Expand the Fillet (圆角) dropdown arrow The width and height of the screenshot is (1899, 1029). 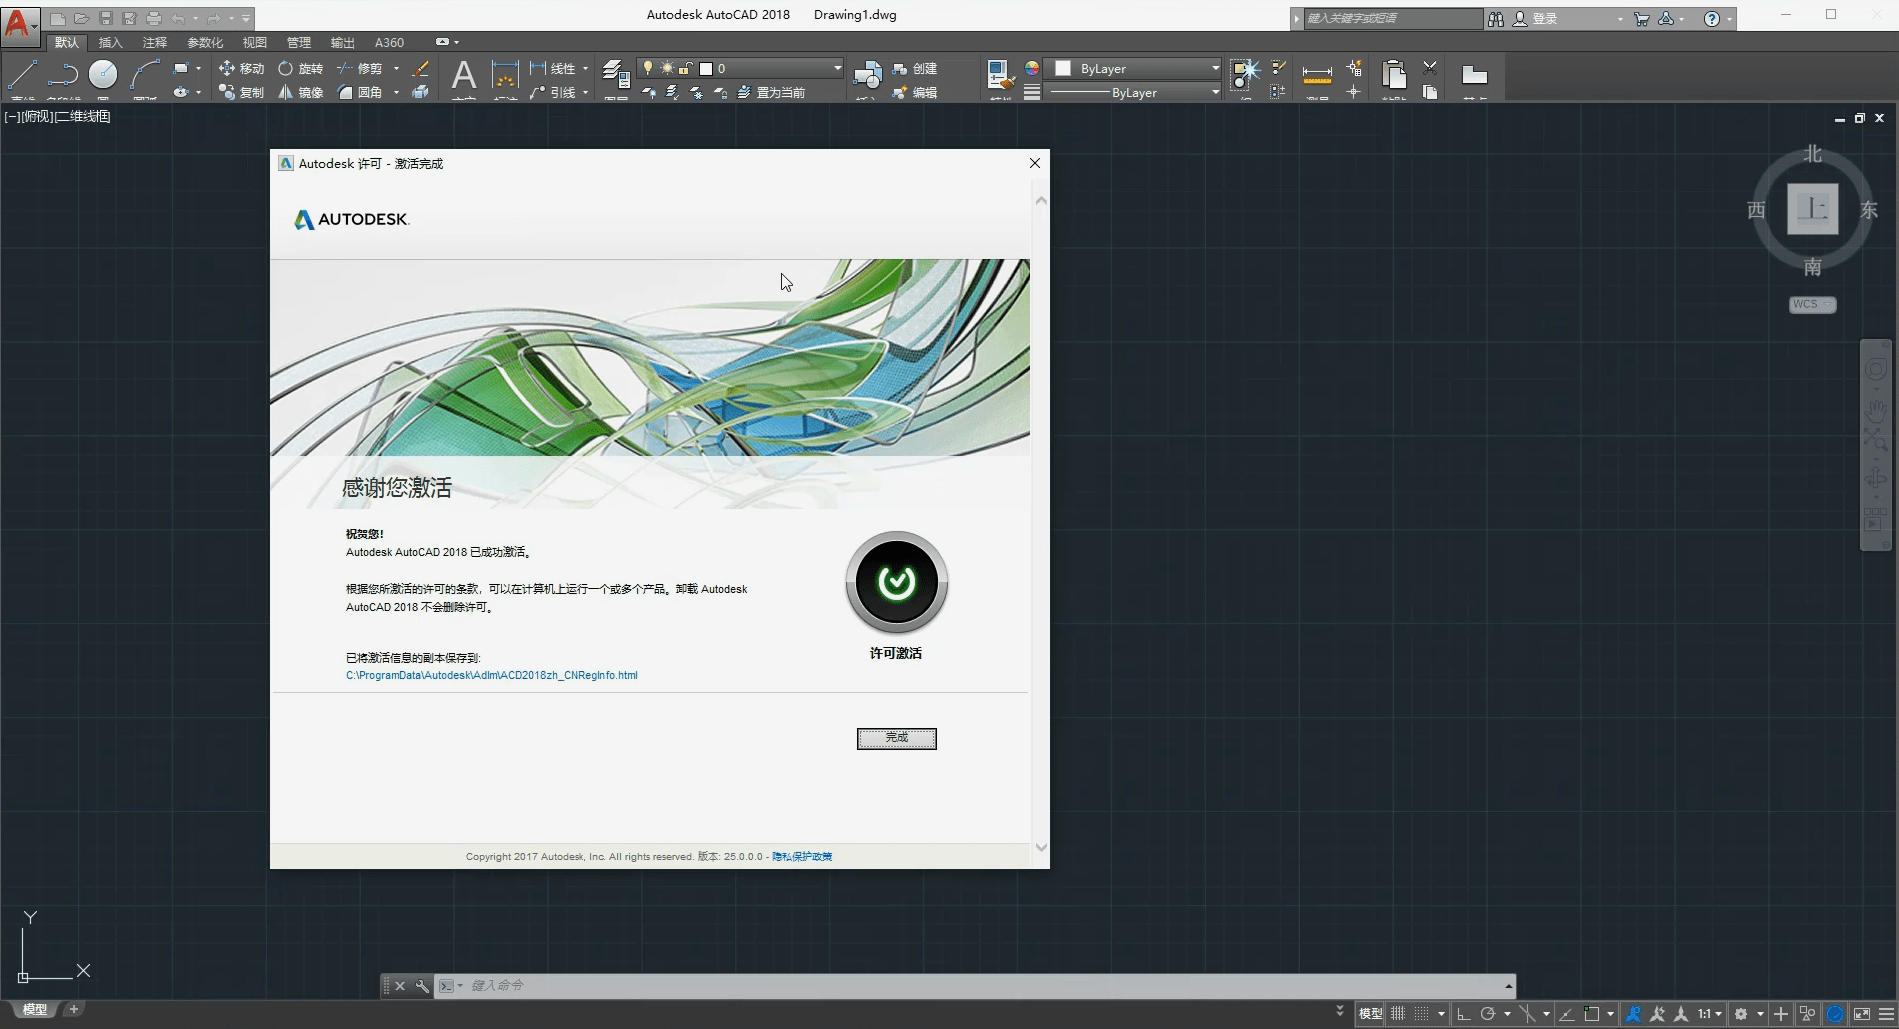(x=396, y=92)
